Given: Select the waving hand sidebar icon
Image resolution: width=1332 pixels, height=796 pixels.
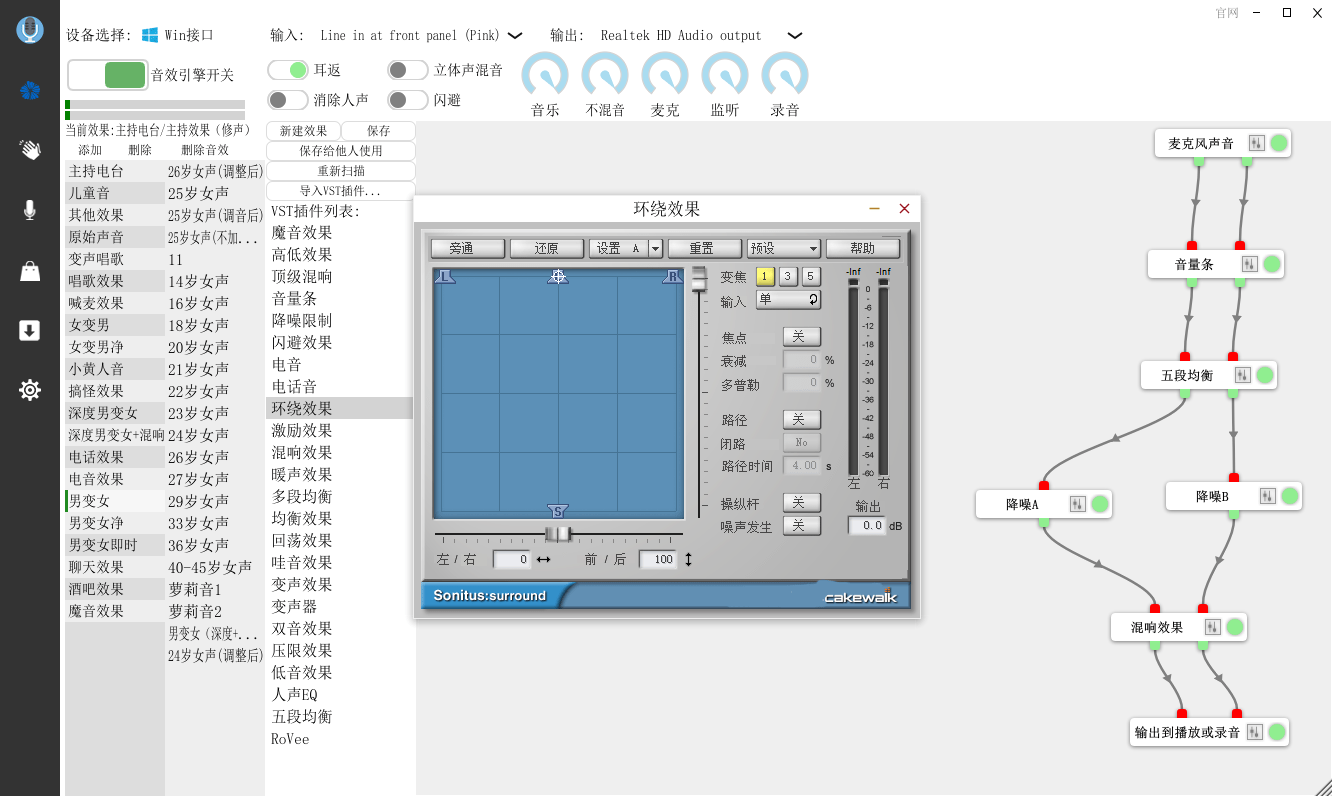Looking at the screenshot, I should coord(30,150).
